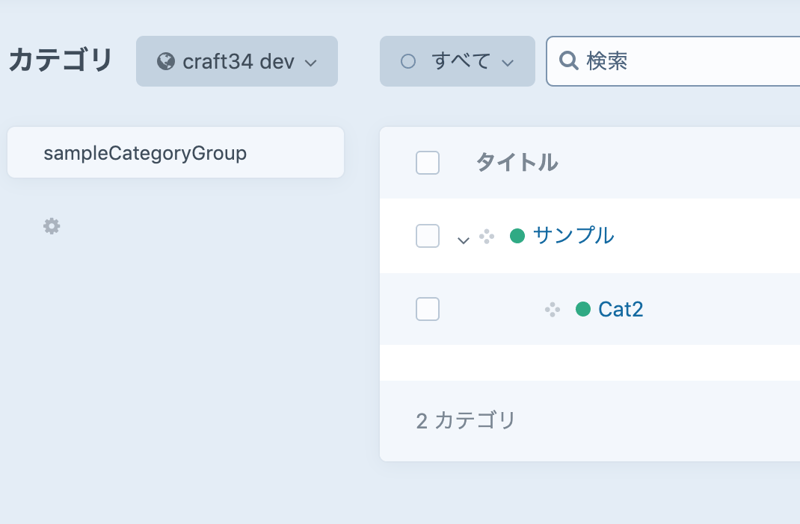The height and width of the screenshot is (524, 800).
Task: Open the サンプル category link
Action: (x=573, y=236)
